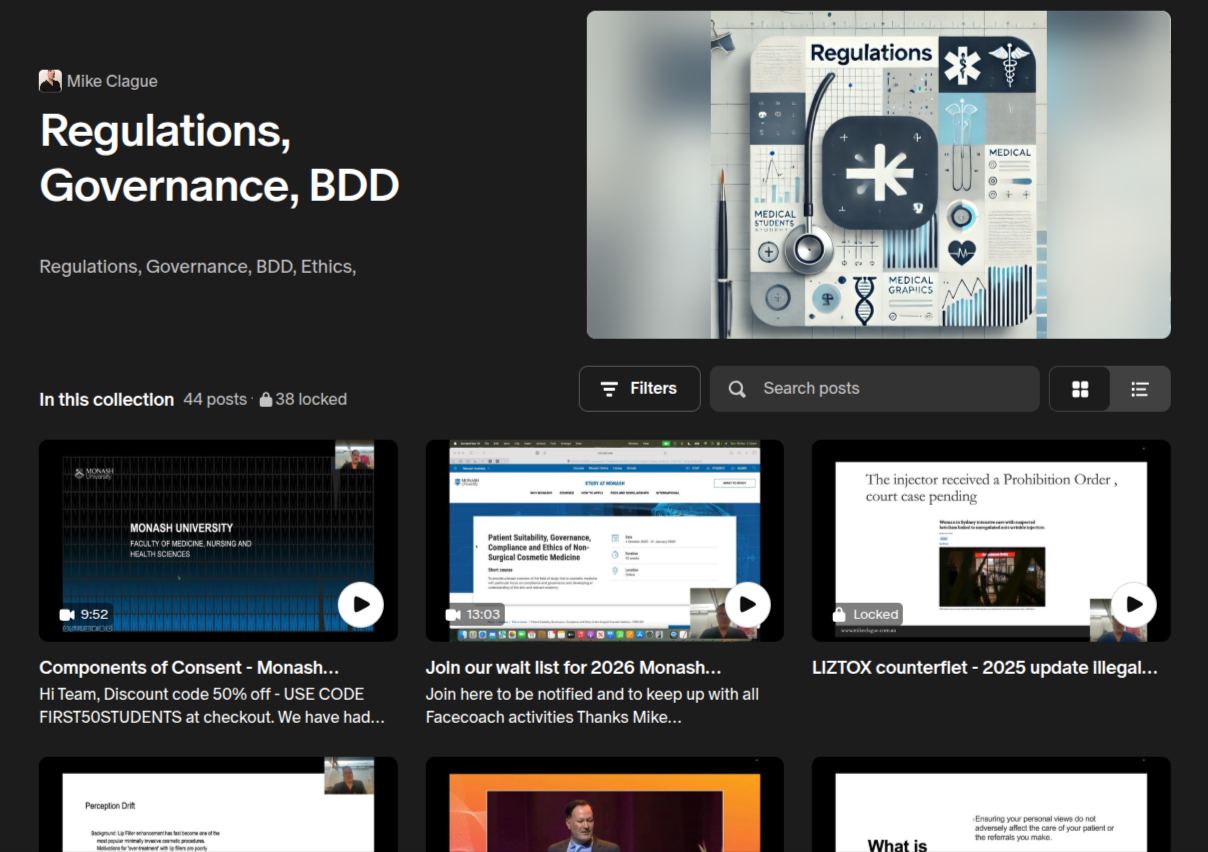Click the 'In this collection' heading

click(x=106, y=399)
